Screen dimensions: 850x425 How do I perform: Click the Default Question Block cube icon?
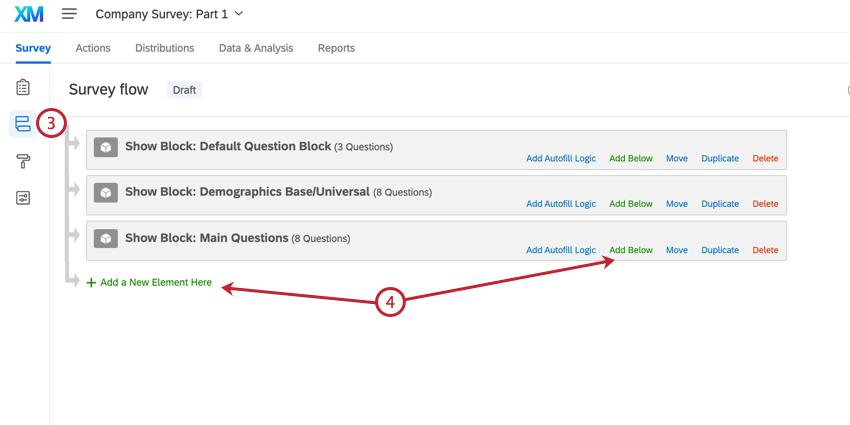(106, 147)
